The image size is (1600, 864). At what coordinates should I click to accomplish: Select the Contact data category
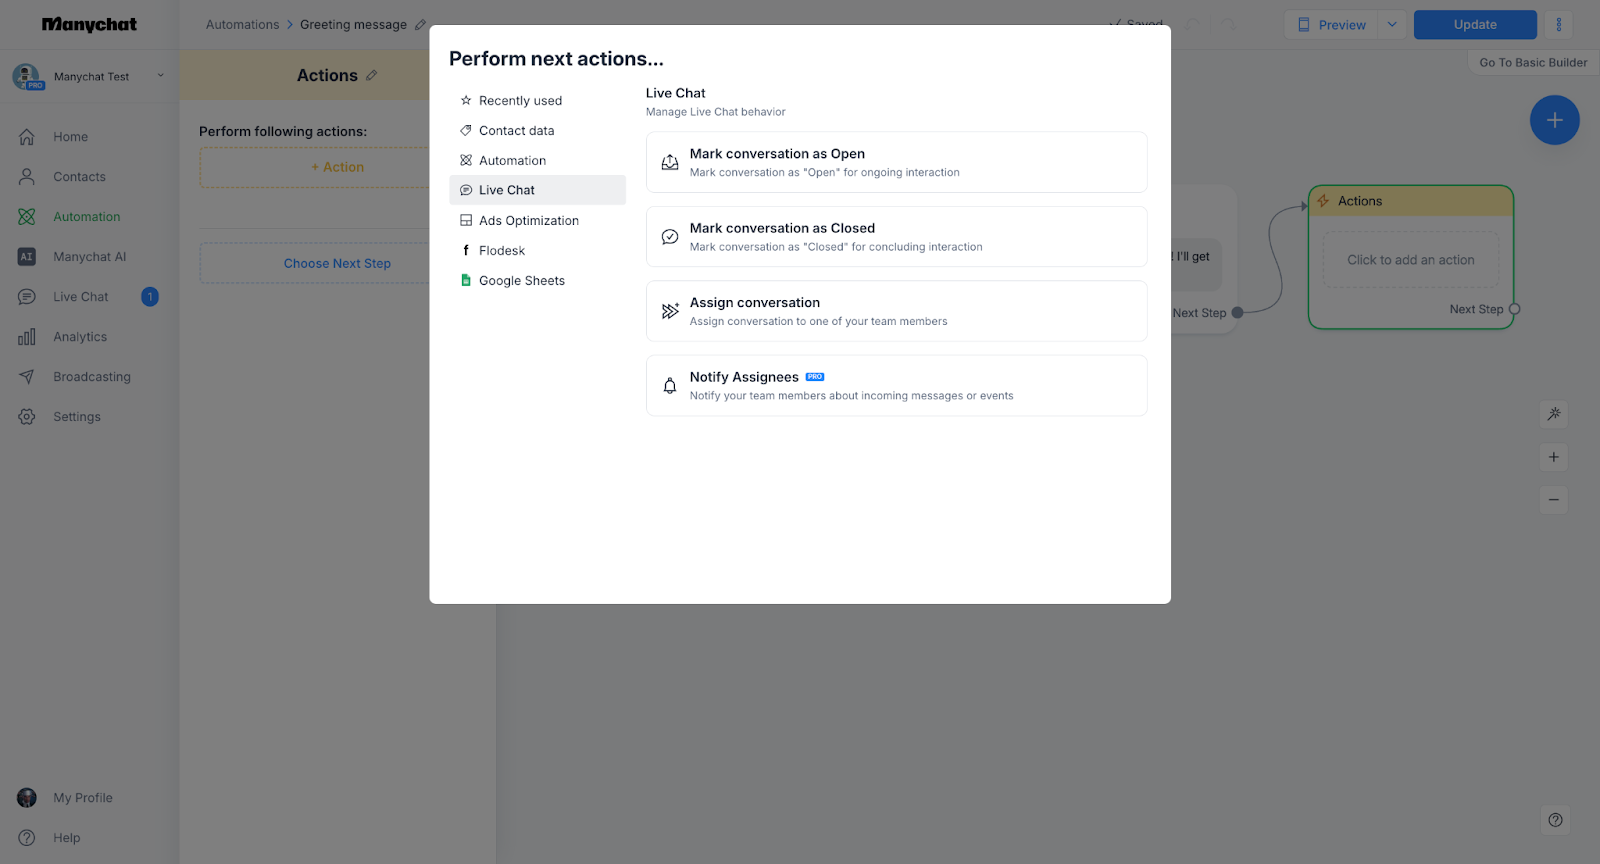click(516, 131)
